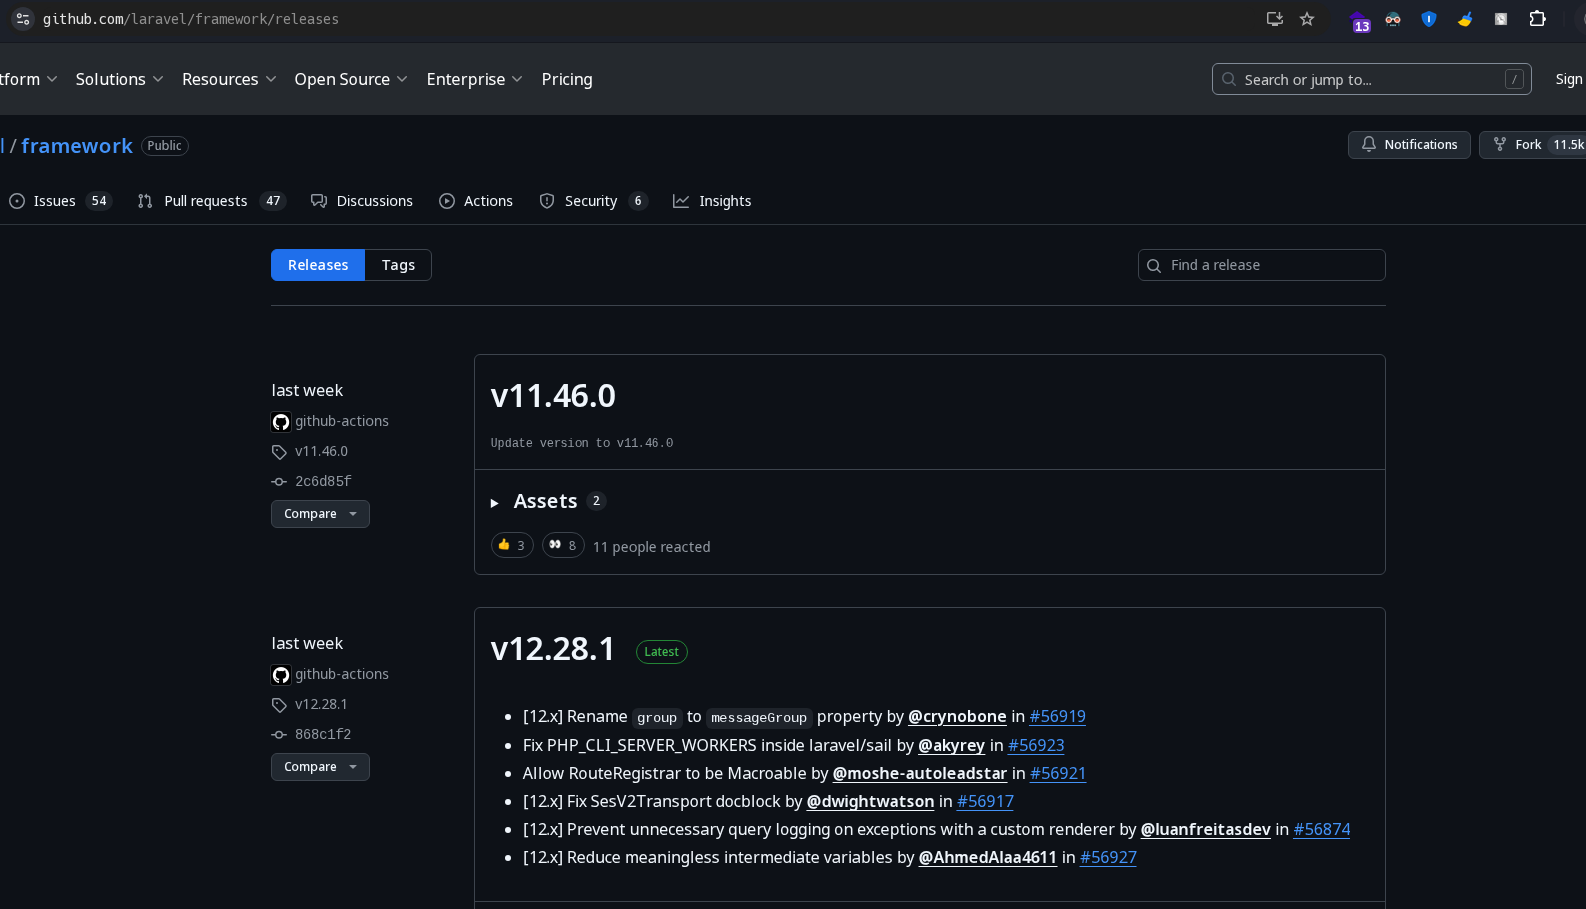Click the Fork icon
1586x909 pixels.
(1500, 144)
